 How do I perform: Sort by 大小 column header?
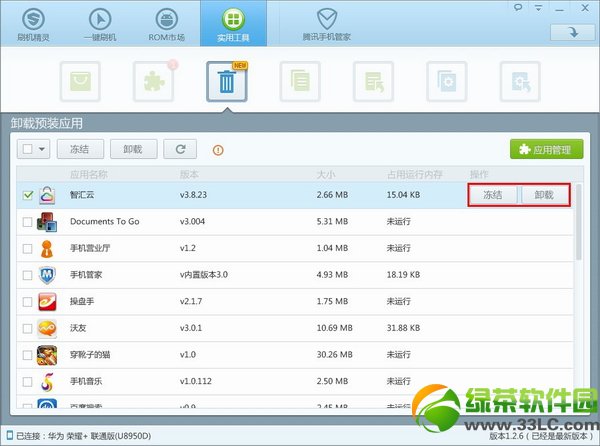click(326, 175)
